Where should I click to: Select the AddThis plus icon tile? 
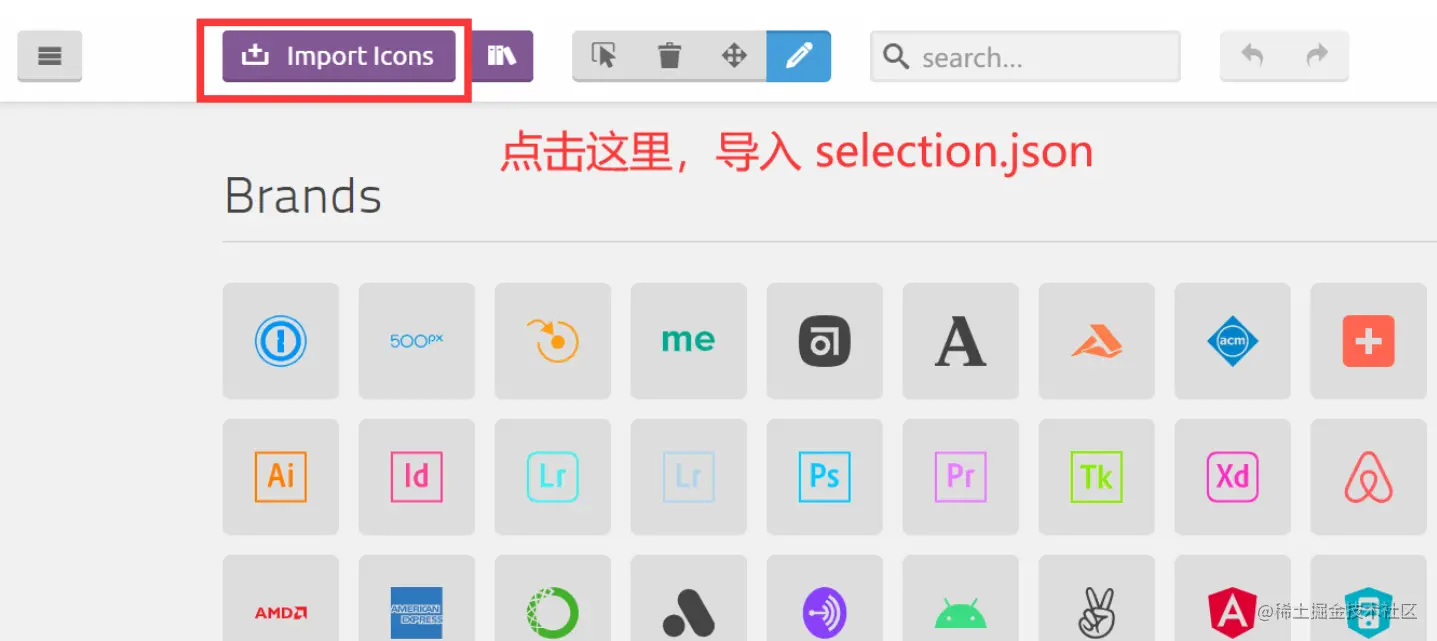click(1369, 341)
